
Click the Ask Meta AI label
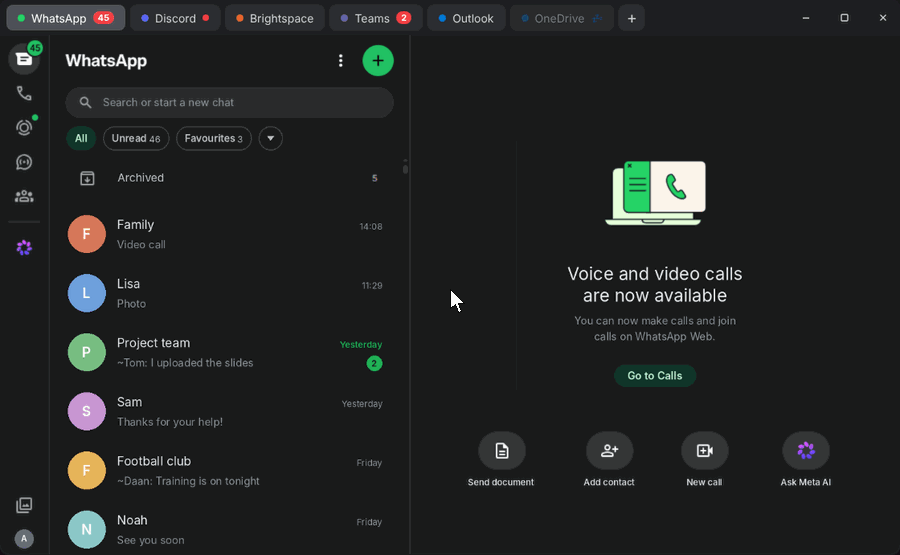point(806,482)
